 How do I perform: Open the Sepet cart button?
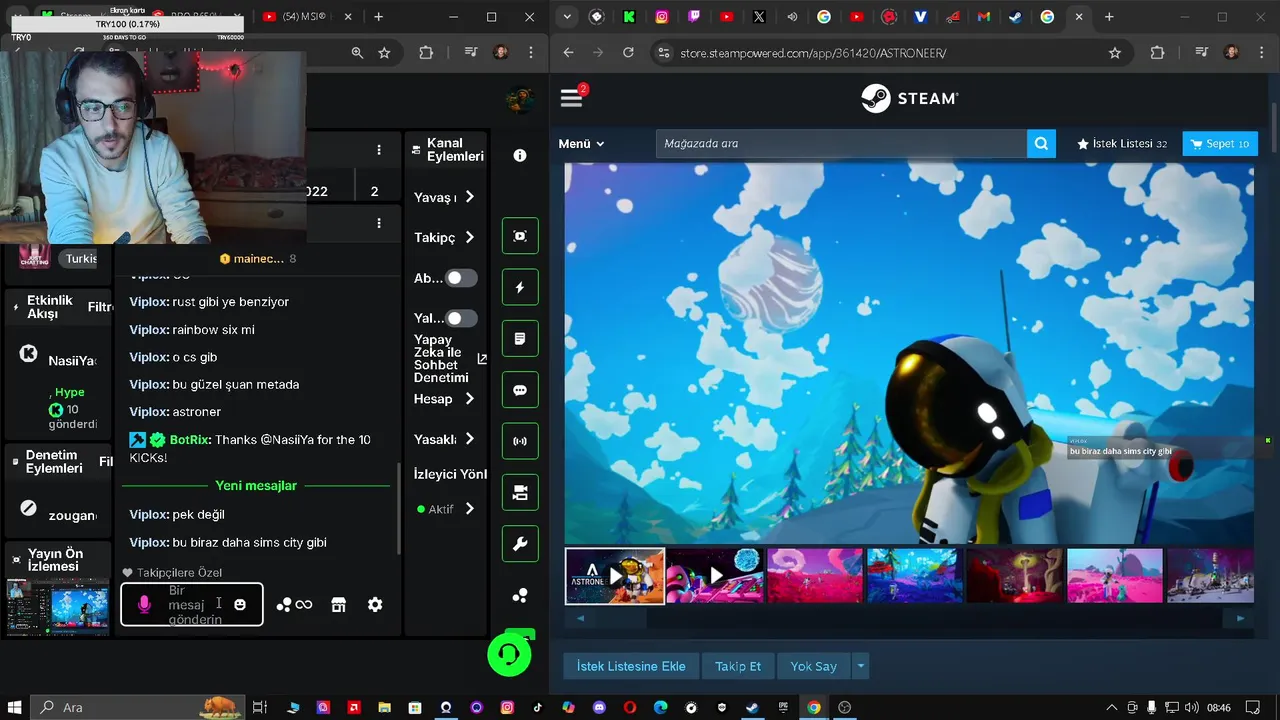tap(1220, 144)
